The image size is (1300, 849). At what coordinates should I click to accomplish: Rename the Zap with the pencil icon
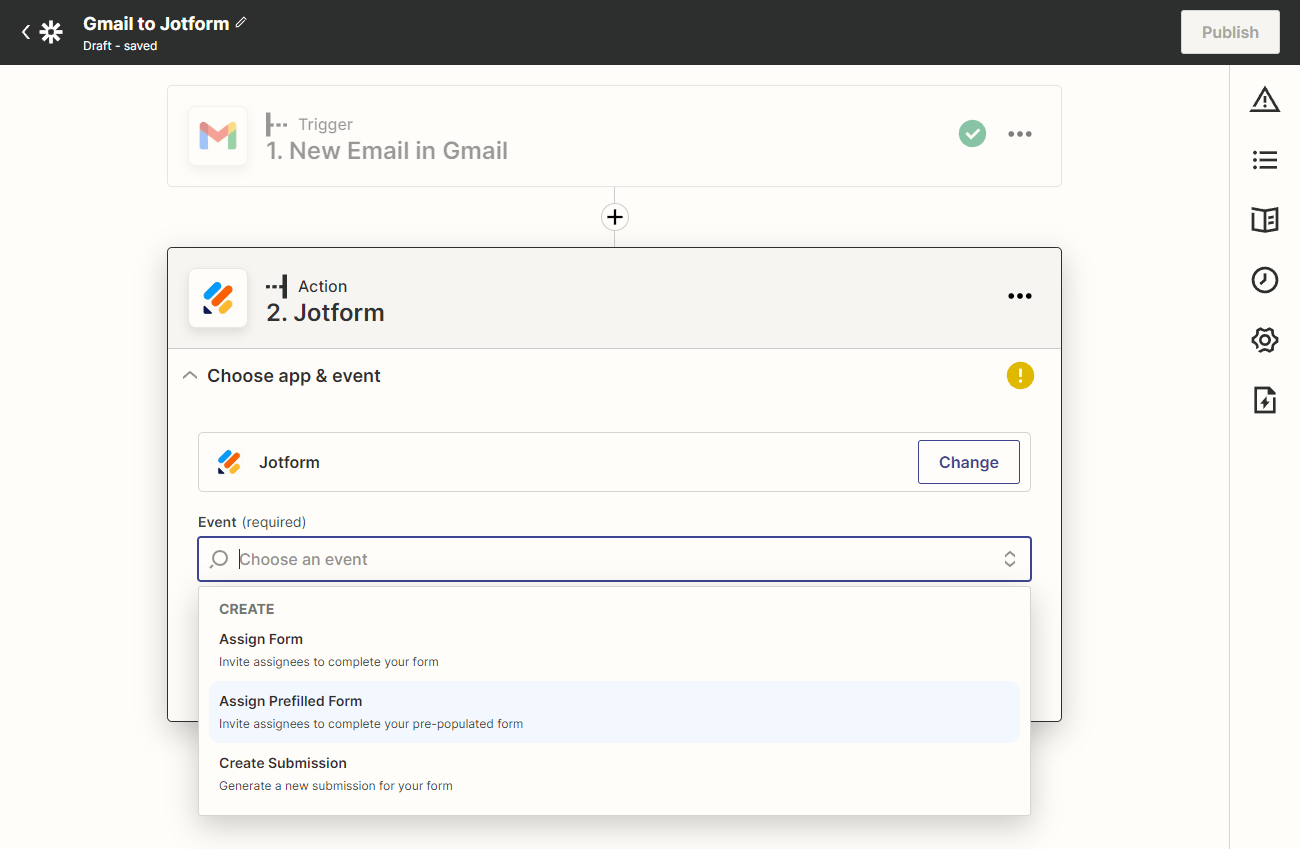(241, 23)
